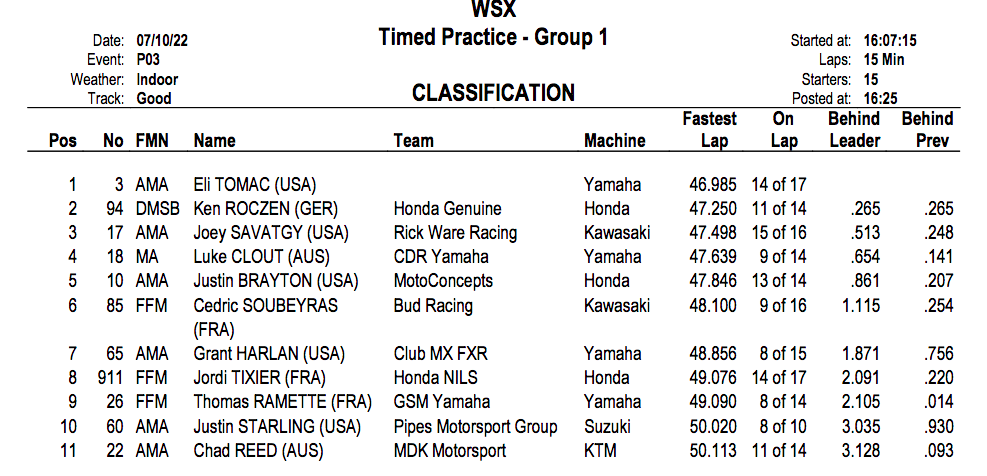Image resolution: width=987 pixels, height=476 pixels.
Task: Select Club MX FXR team
Action: [x=441, y=354]
